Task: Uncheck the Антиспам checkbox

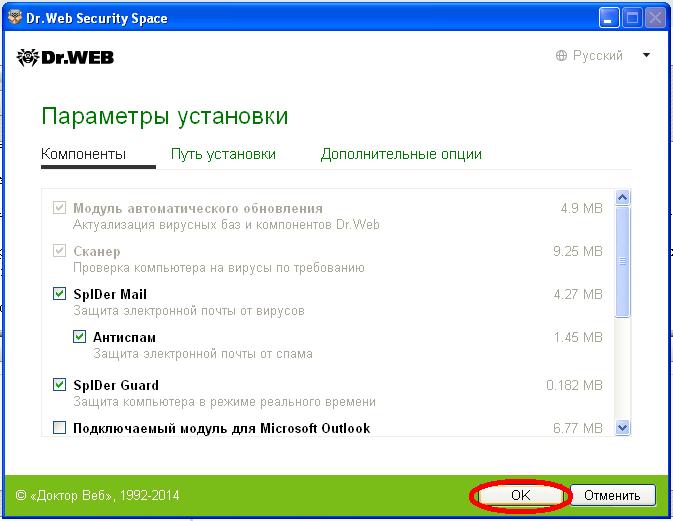Action: (x=79, y=336)
